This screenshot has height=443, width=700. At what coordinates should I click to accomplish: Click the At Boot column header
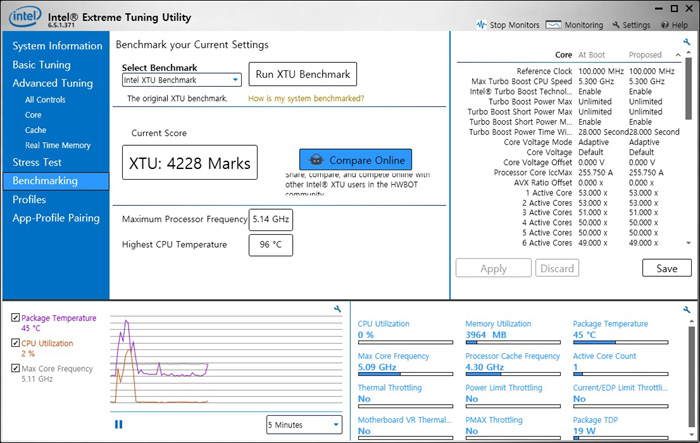pos(592,55)
